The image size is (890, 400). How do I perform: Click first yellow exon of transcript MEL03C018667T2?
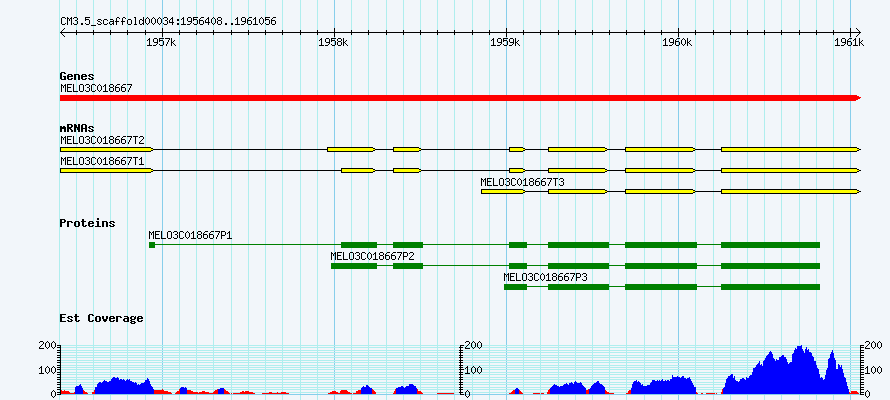[x=107, y=149]
